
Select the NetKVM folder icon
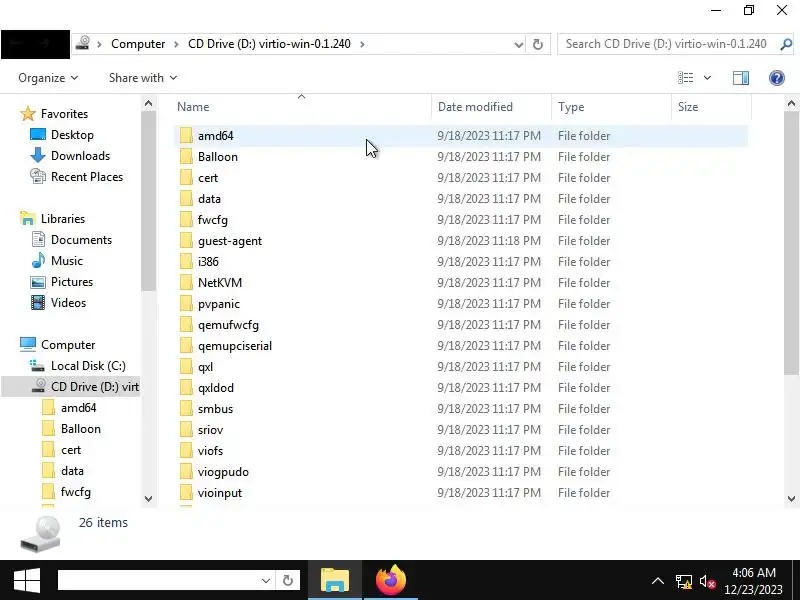click(x=186, y=283)
